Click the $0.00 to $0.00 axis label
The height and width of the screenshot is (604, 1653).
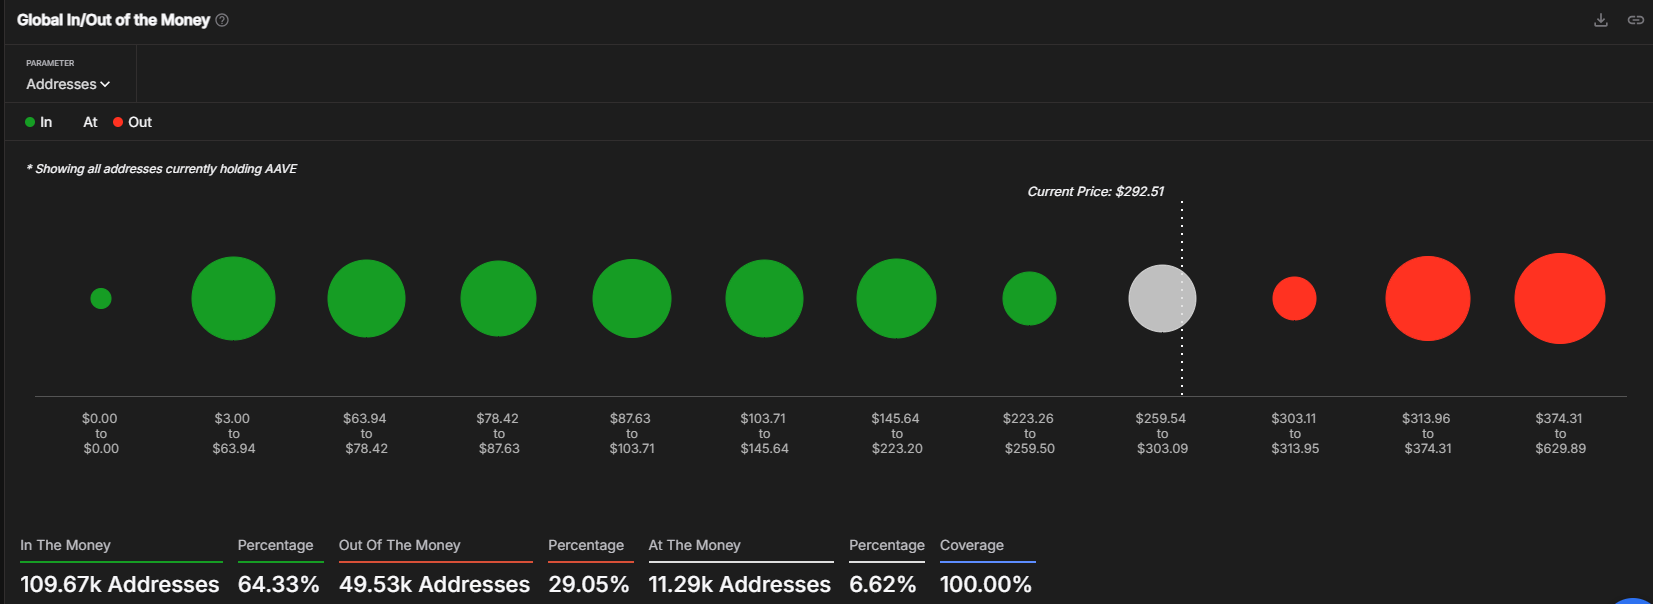pos(100,433)
